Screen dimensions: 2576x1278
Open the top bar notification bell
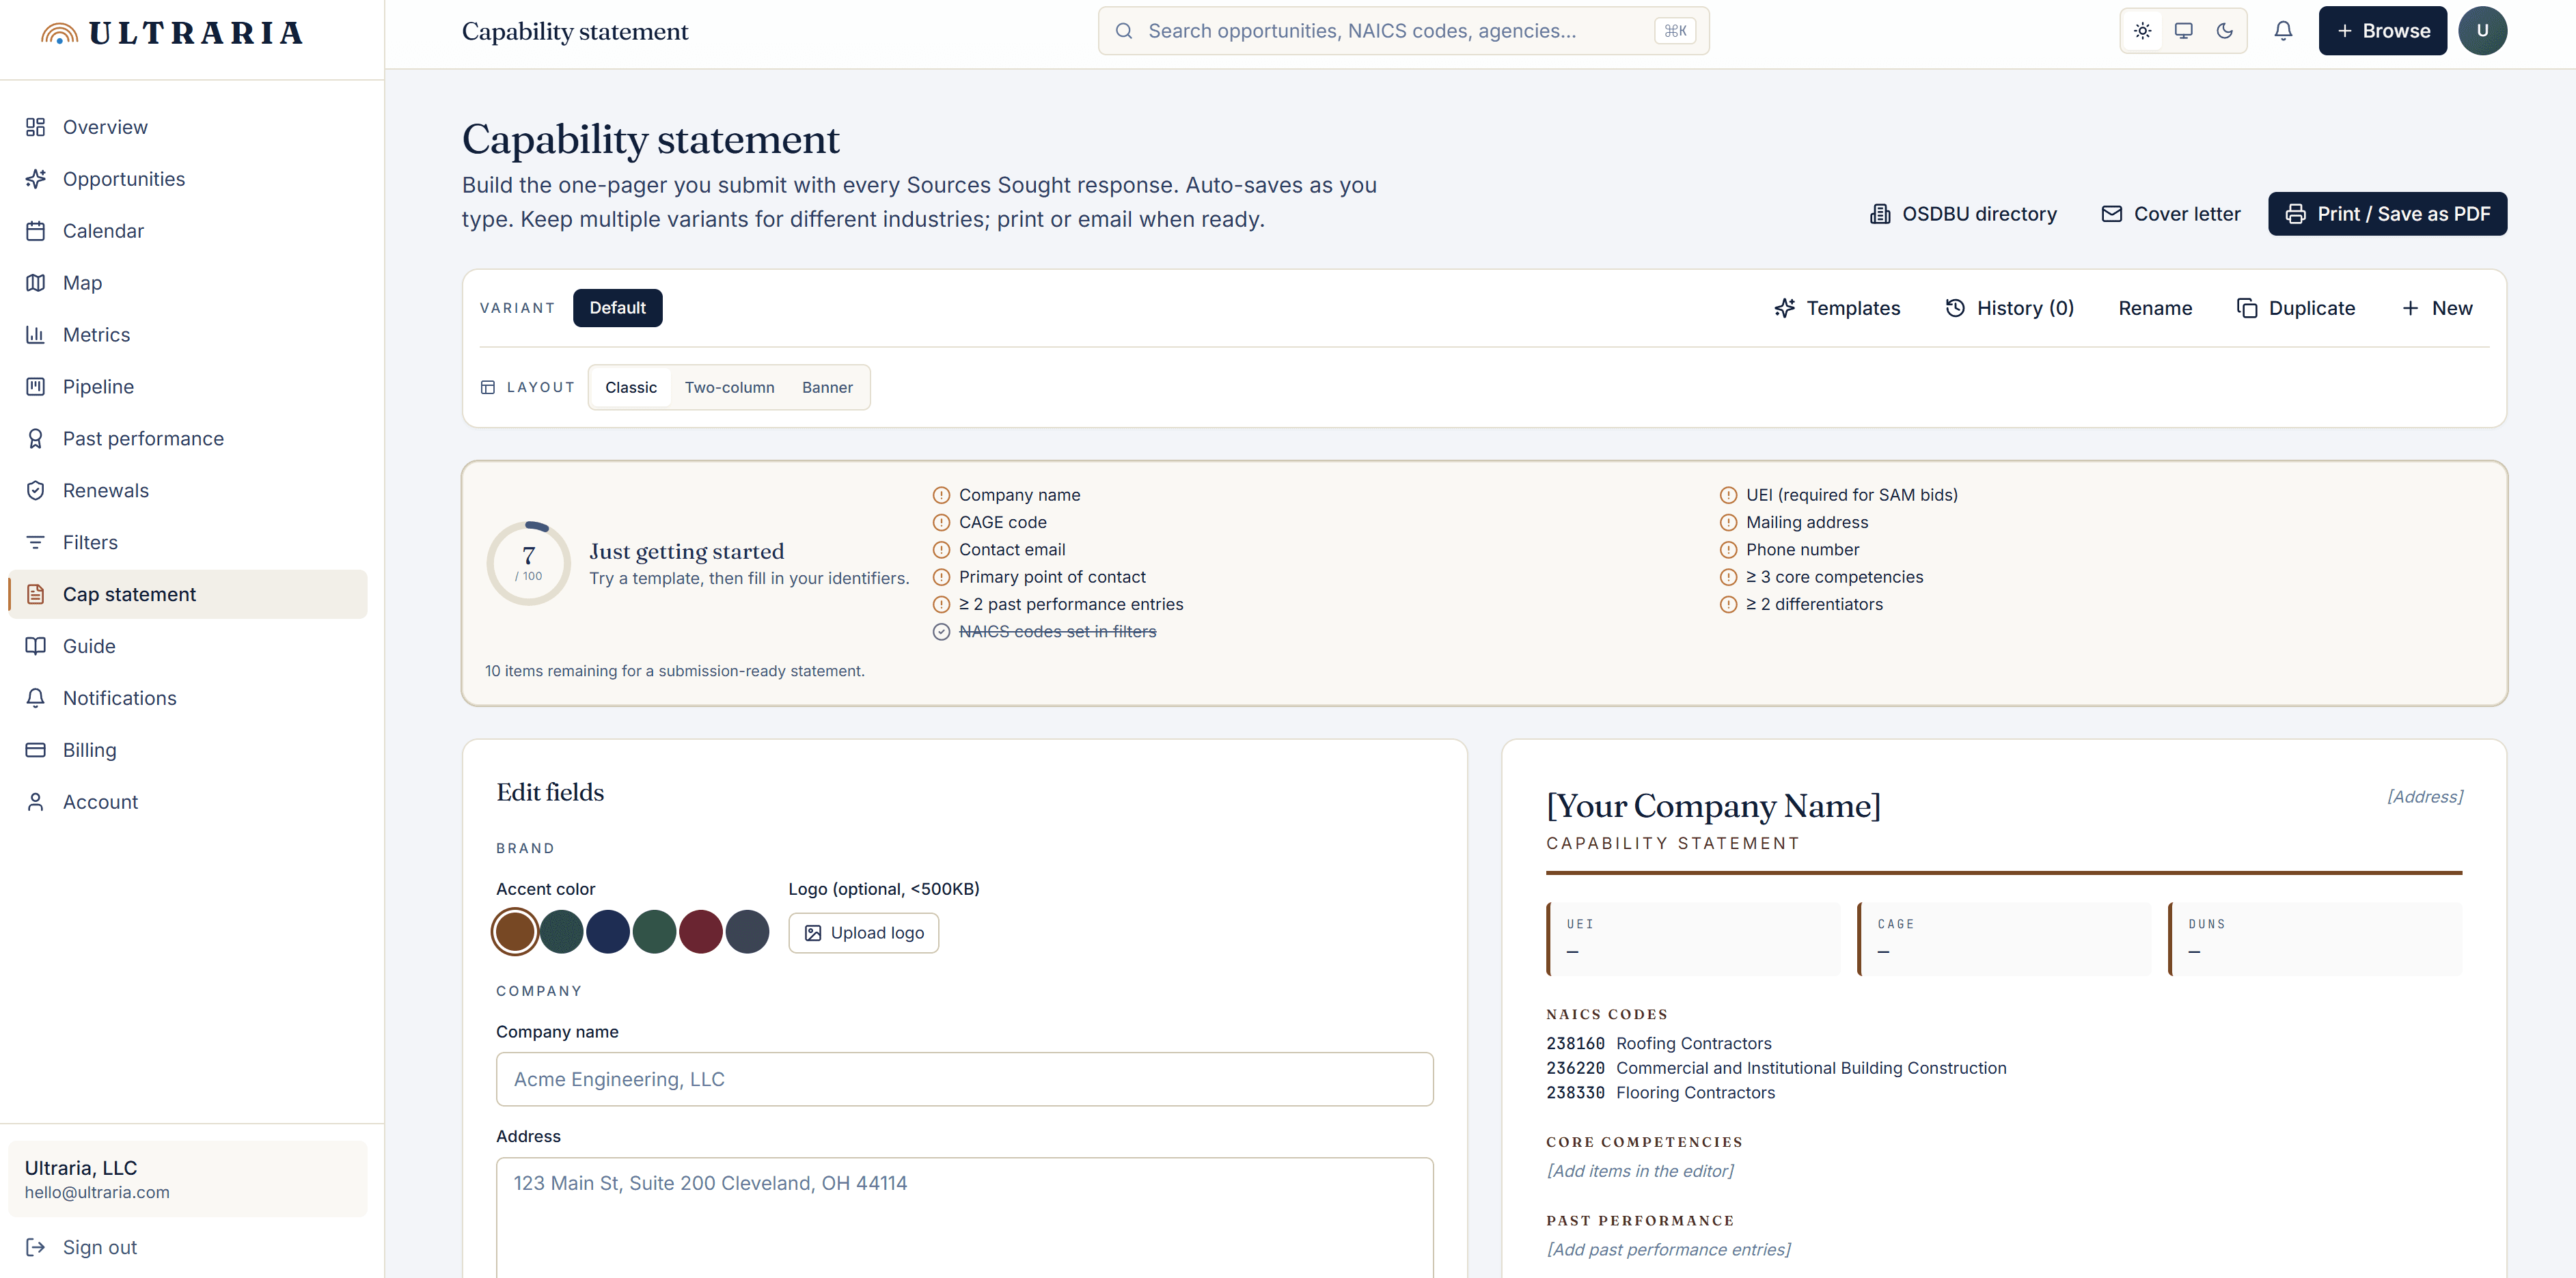point(2283,31)
